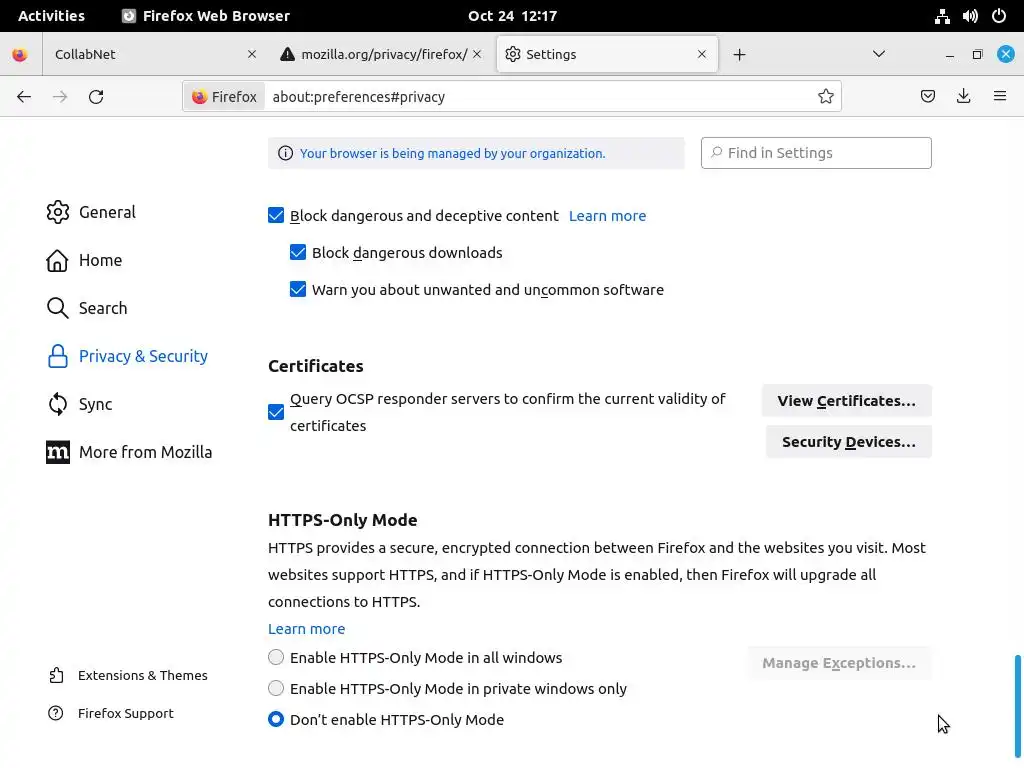
Task: Open the Security Devices dialog
Action: click(848, 442)
